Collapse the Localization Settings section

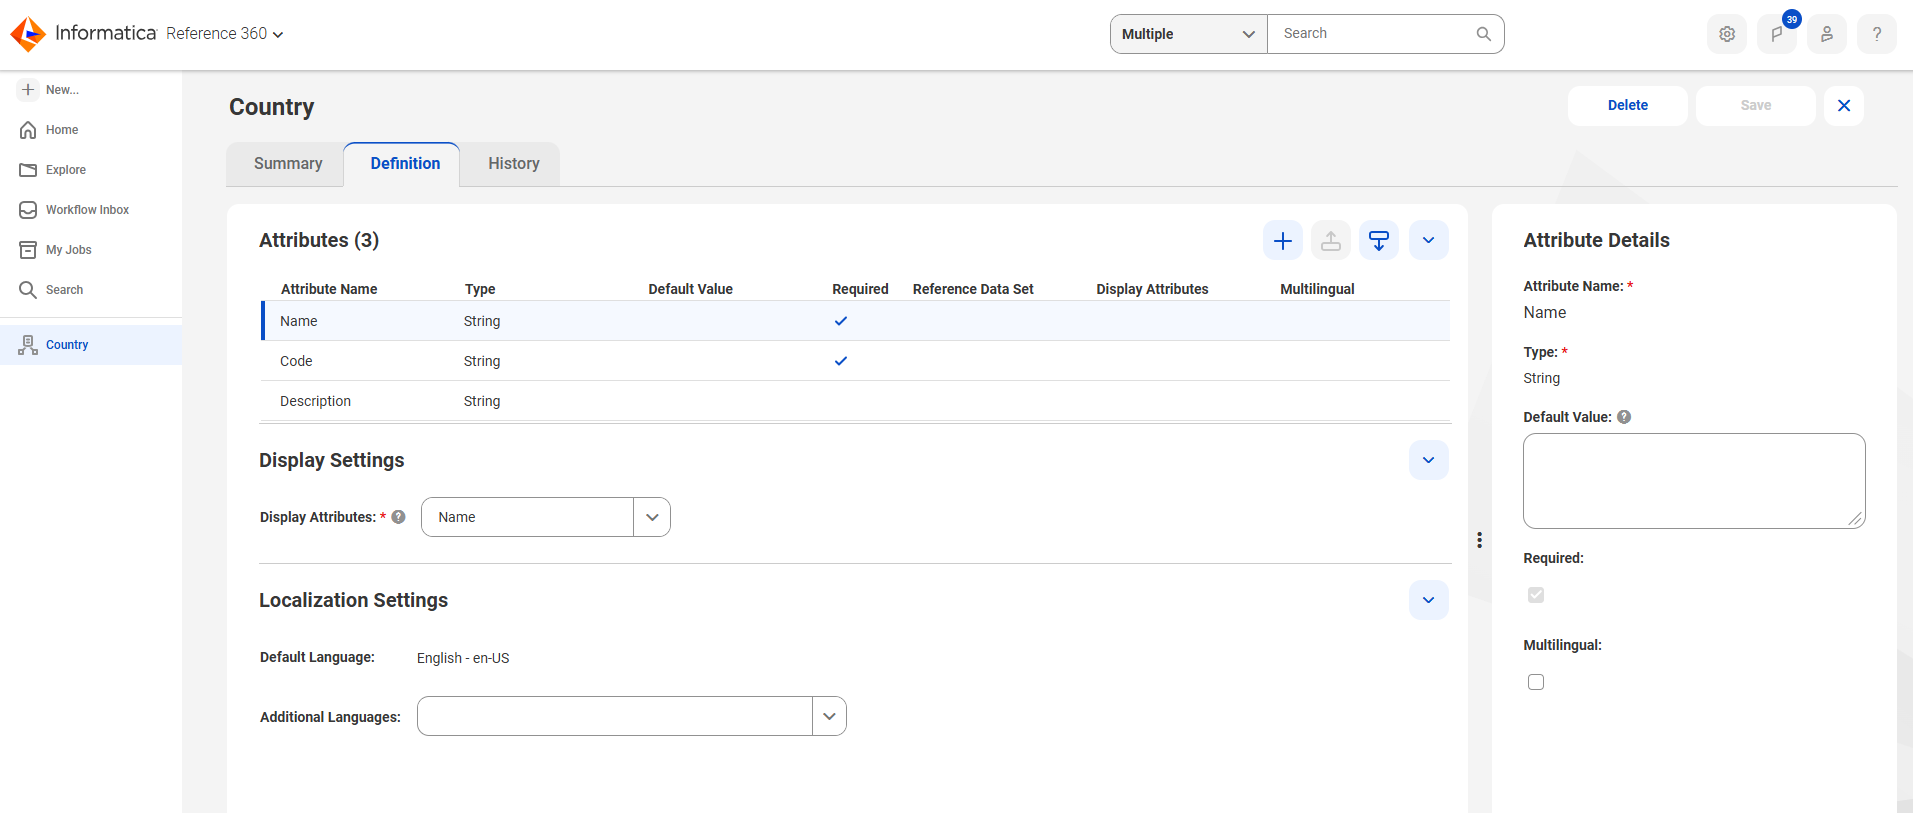(1429, 600)
